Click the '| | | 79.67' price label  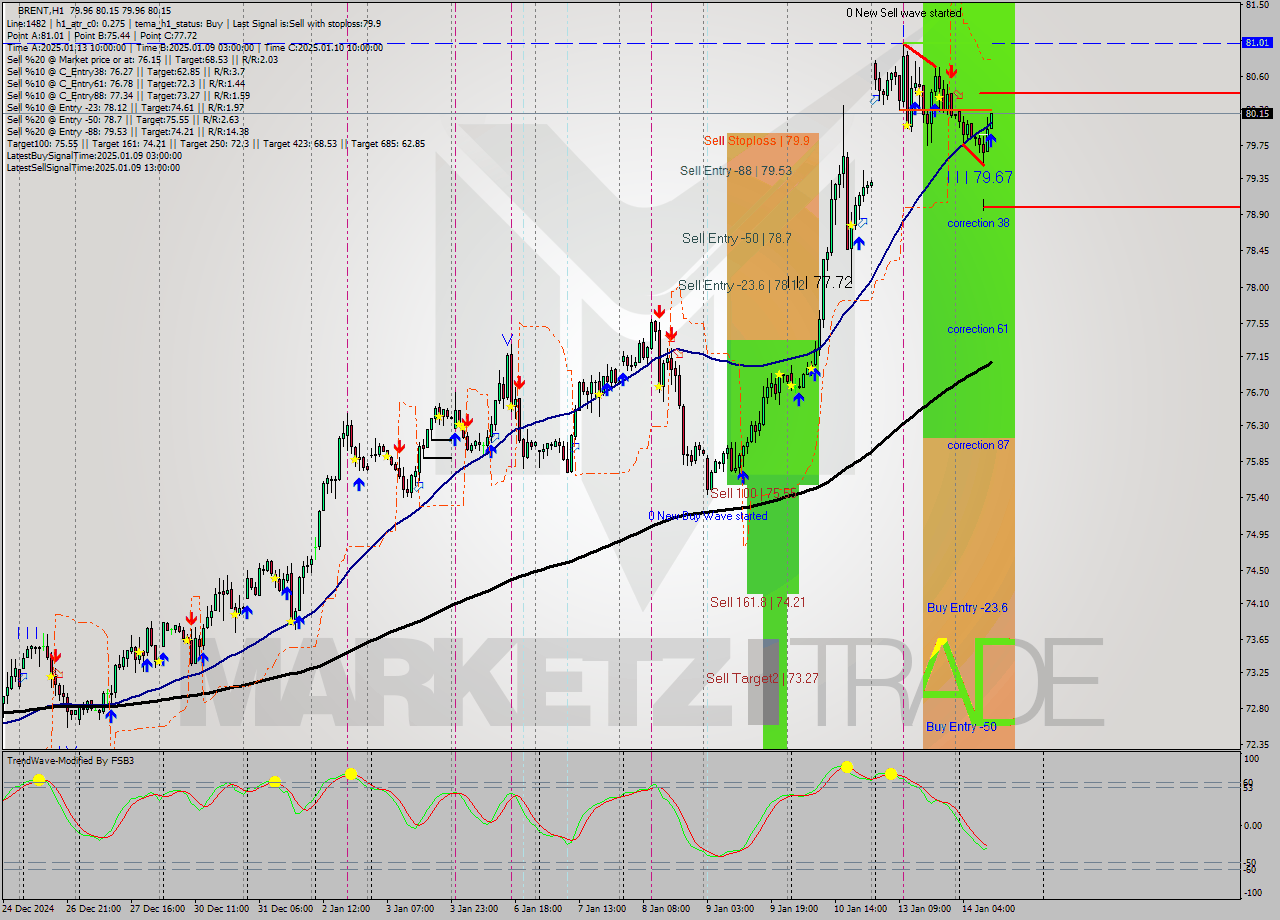pyautogui.click(x=980, y=177)
